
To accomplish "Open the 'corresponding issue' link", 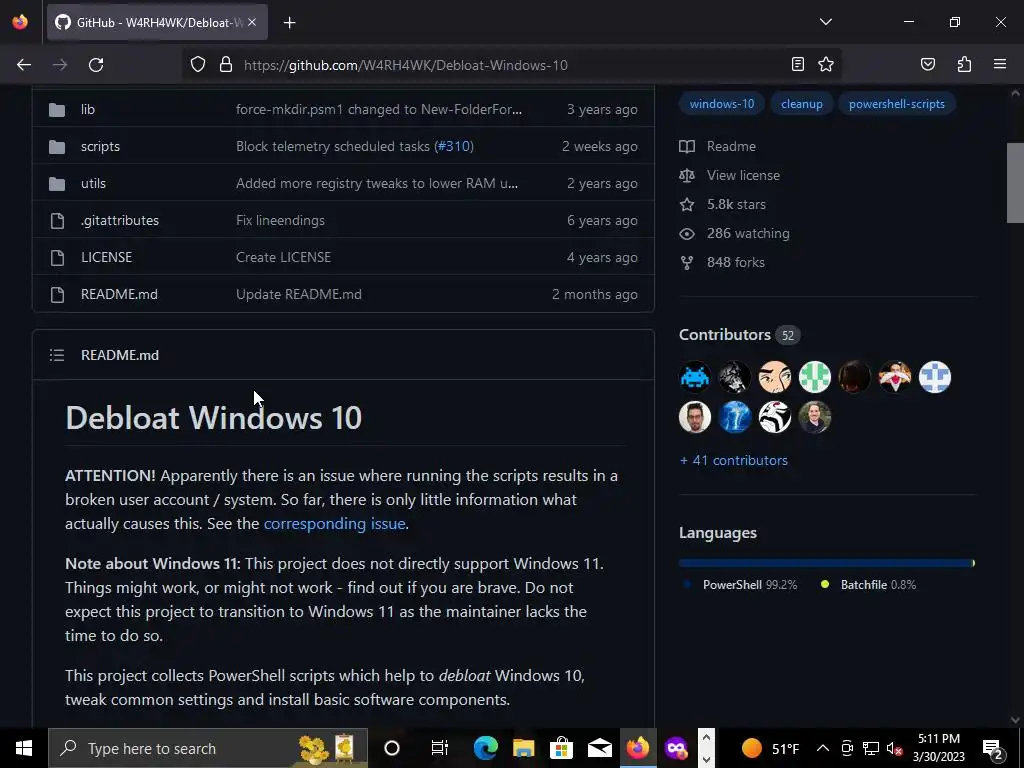I will [x=334, y=524].
